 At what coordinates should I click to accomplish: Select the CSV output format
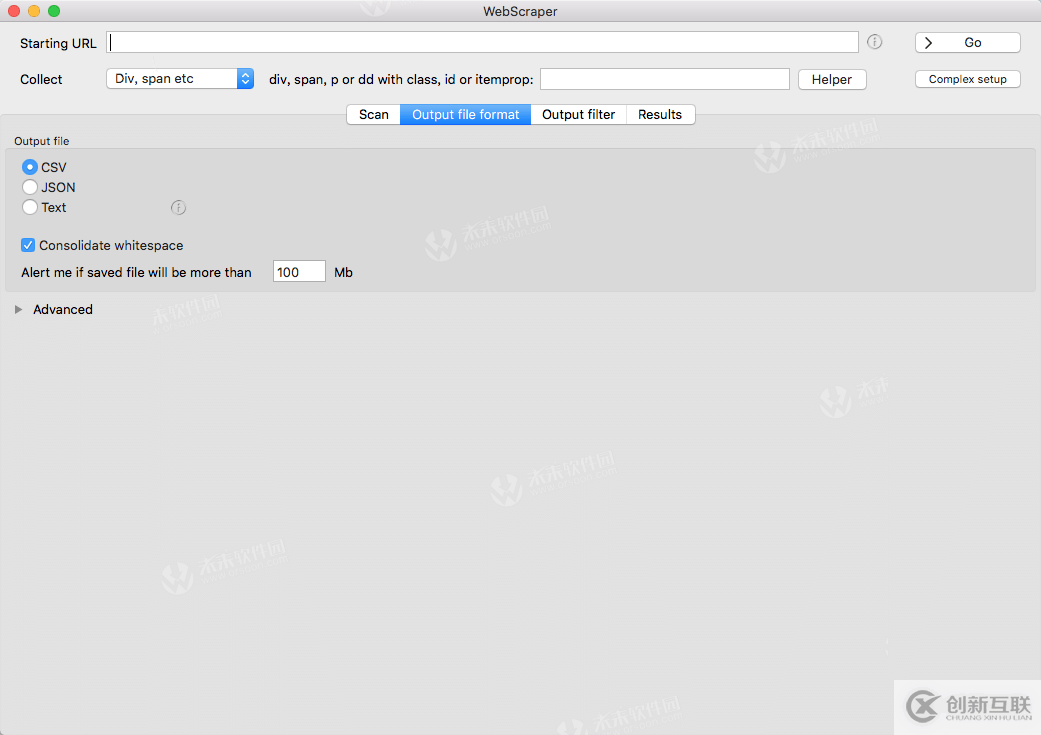pyautogui.click(x=30, y=167)
